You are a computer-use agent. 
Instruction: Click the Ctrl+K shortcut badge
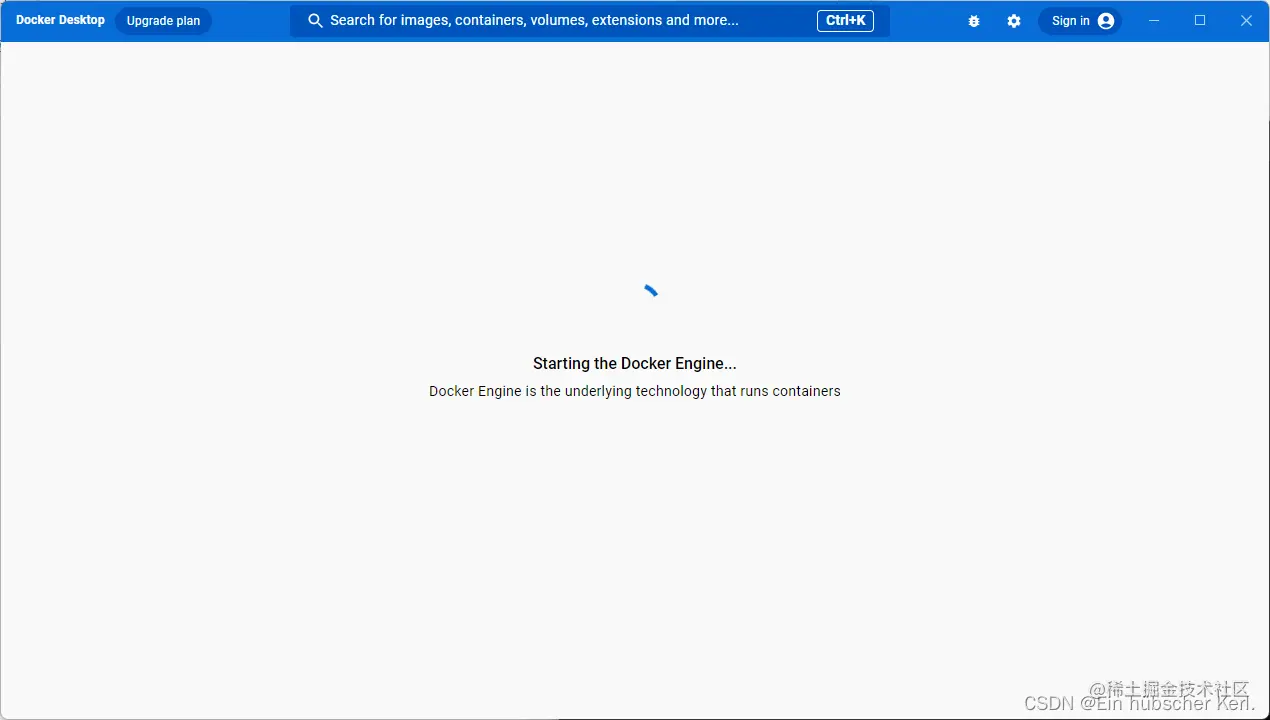[x=845, y=21]
